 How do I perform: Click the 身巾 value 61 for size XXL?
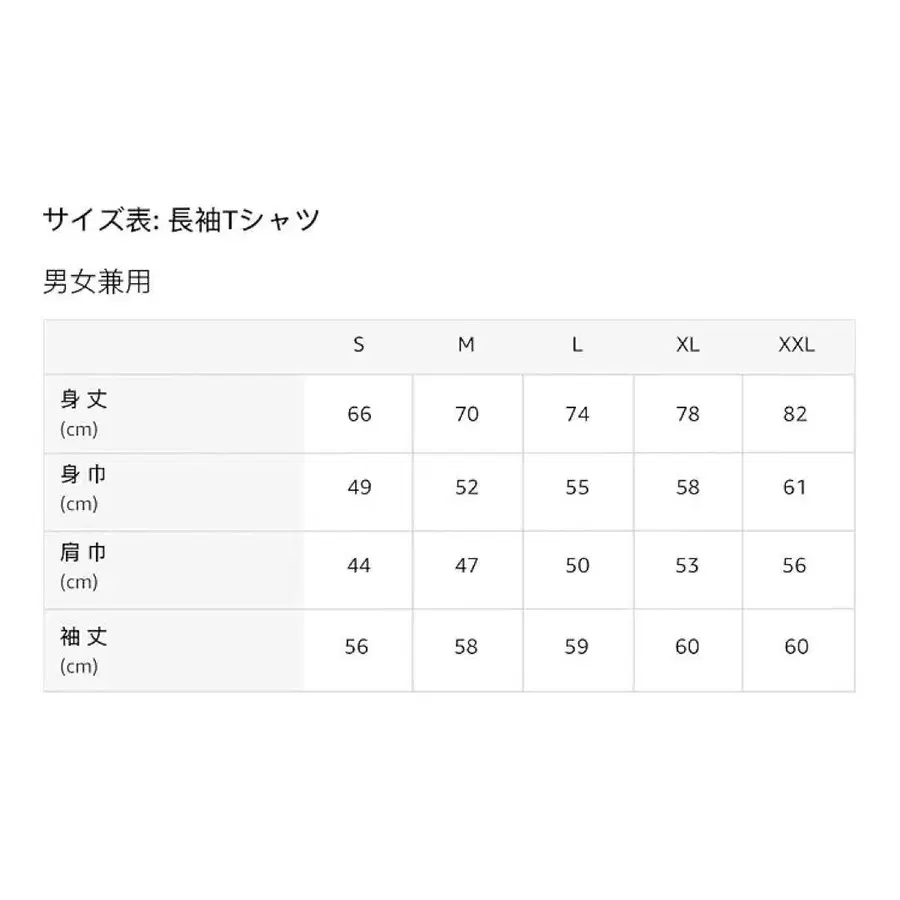(x=796, y=488)
